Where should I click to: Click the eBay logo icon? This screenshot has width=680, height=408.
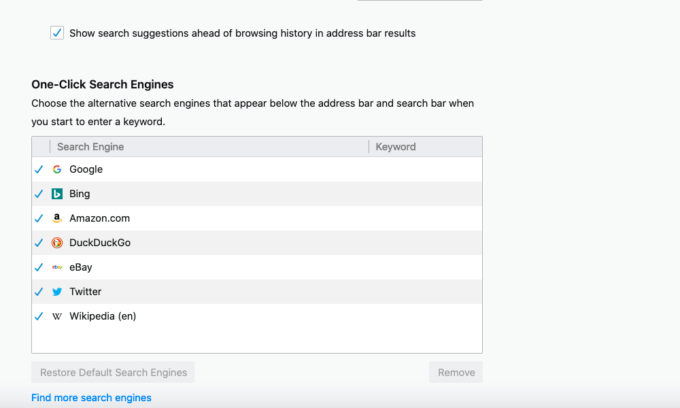[x=57, y=267]
